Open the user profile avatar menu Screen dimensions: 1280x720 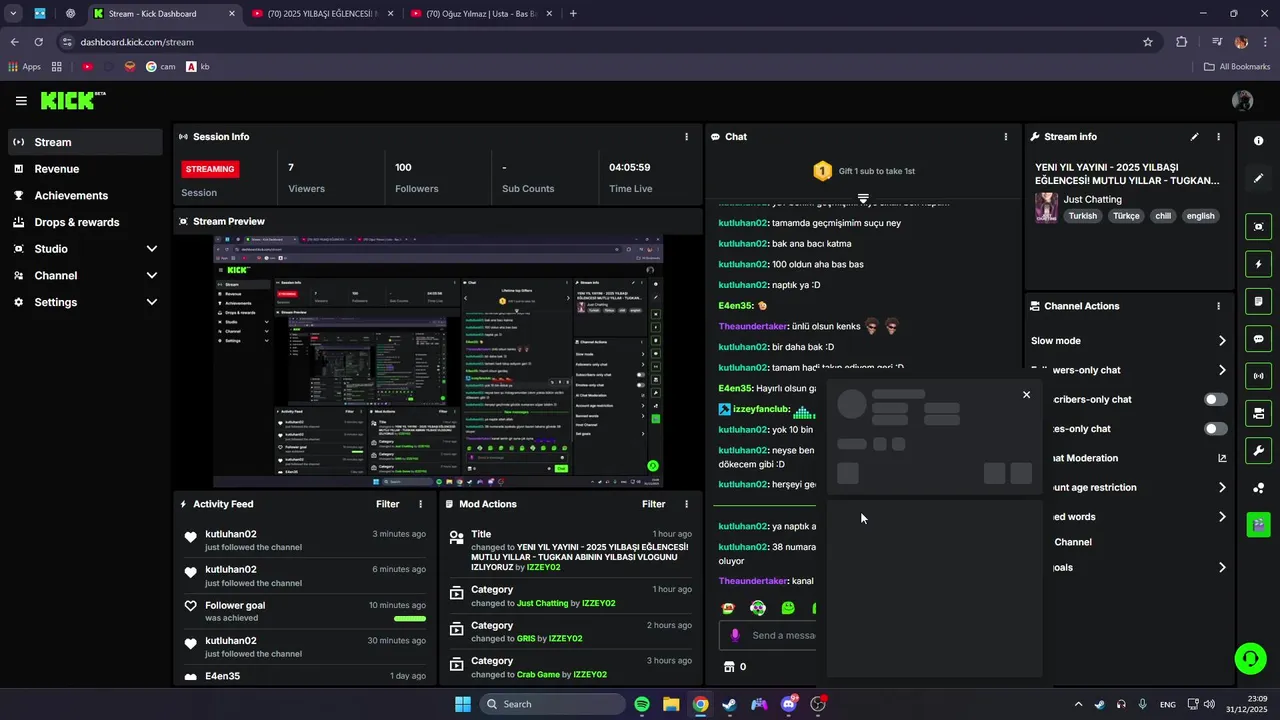click(x=1243, y=100)
